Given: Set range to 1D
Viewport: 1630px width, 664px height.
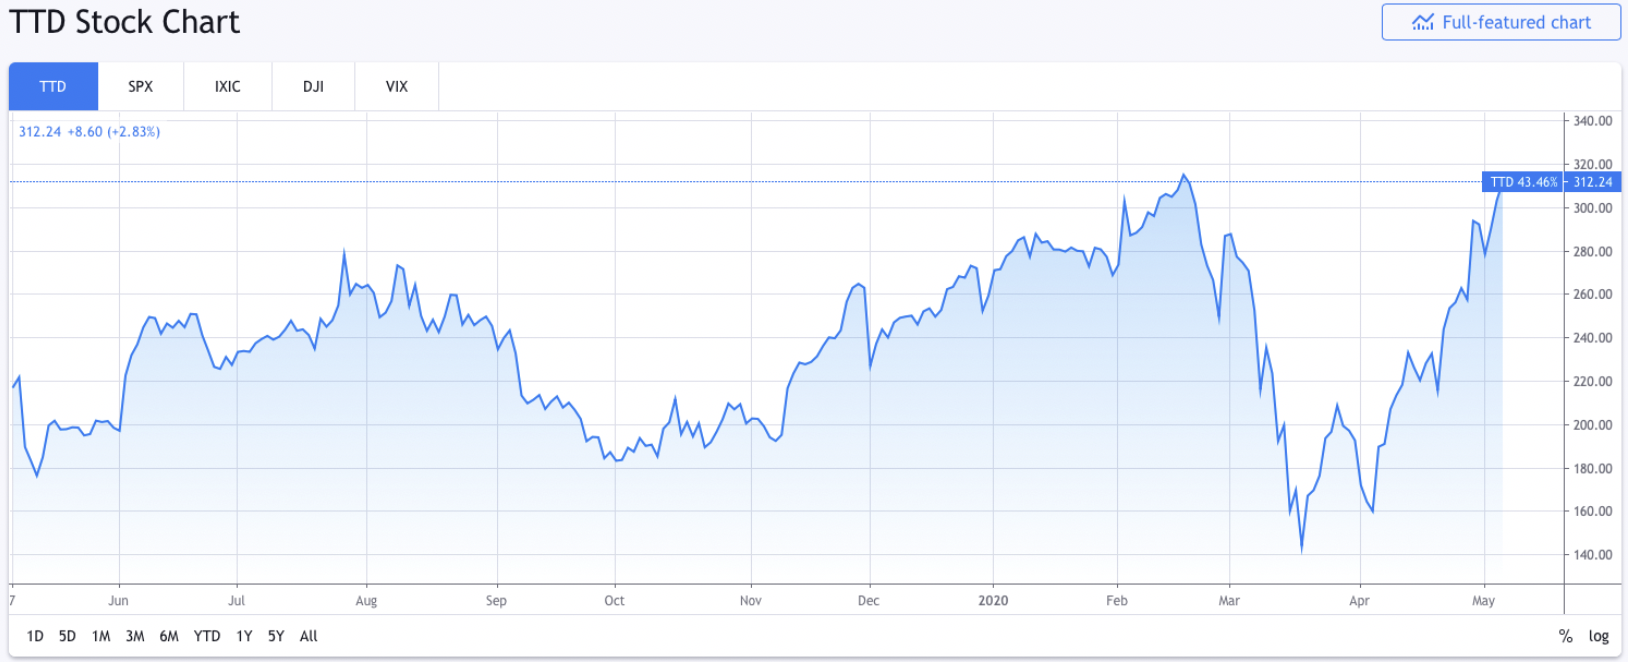Looking at the screenshot, I should pos(35,636).
